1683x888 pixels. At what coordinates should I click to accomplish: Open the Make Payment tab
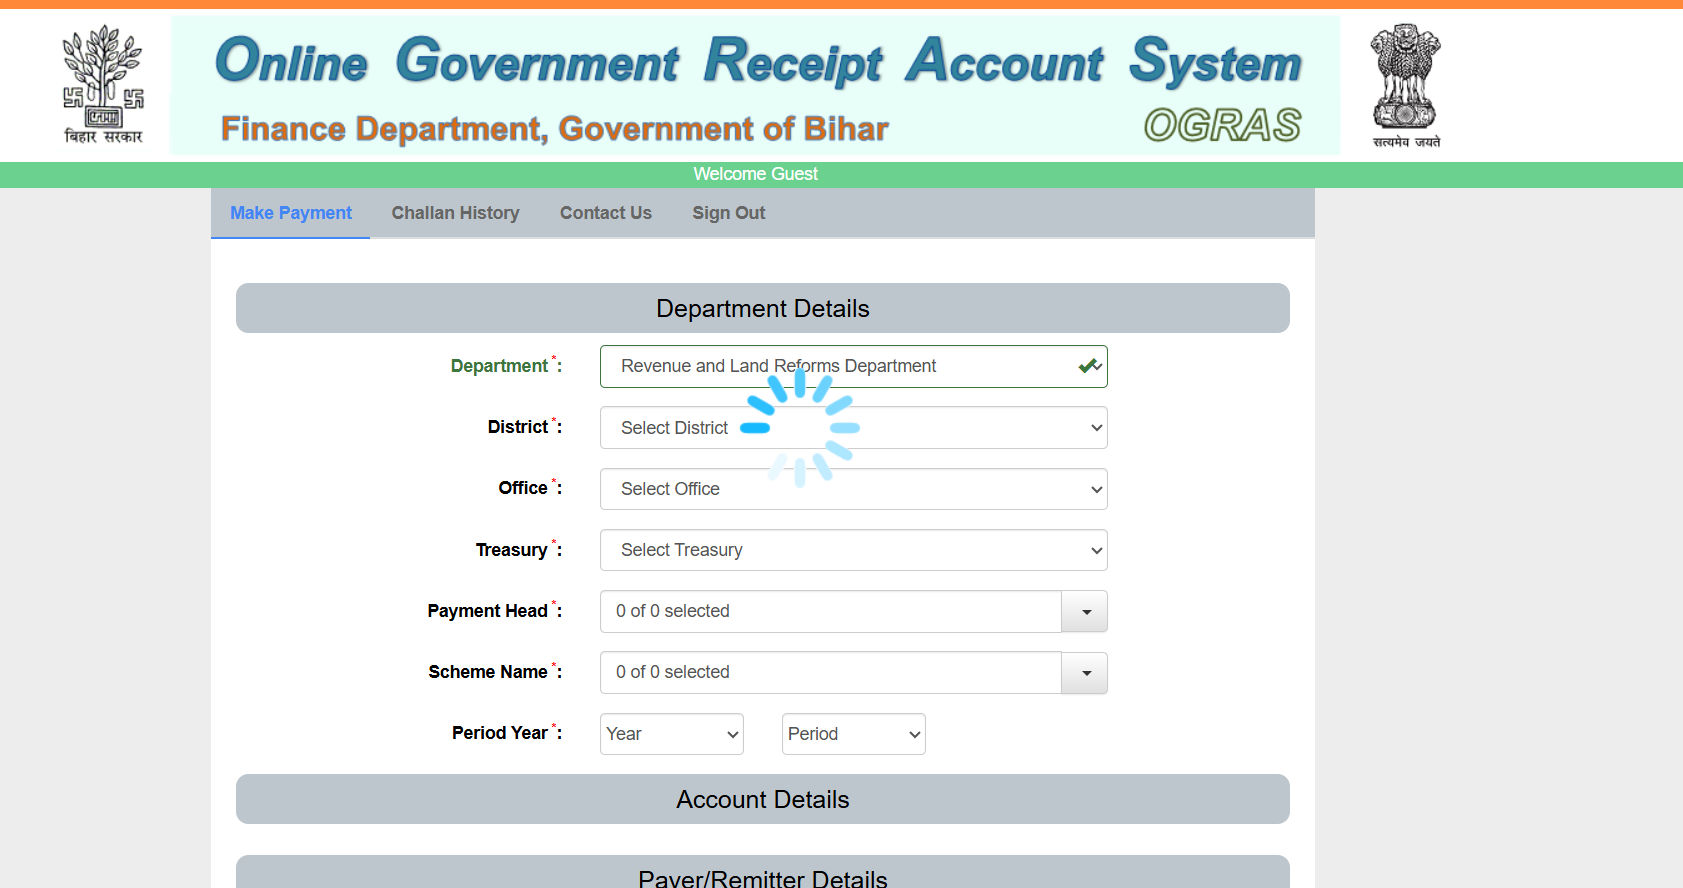(291, 213)
